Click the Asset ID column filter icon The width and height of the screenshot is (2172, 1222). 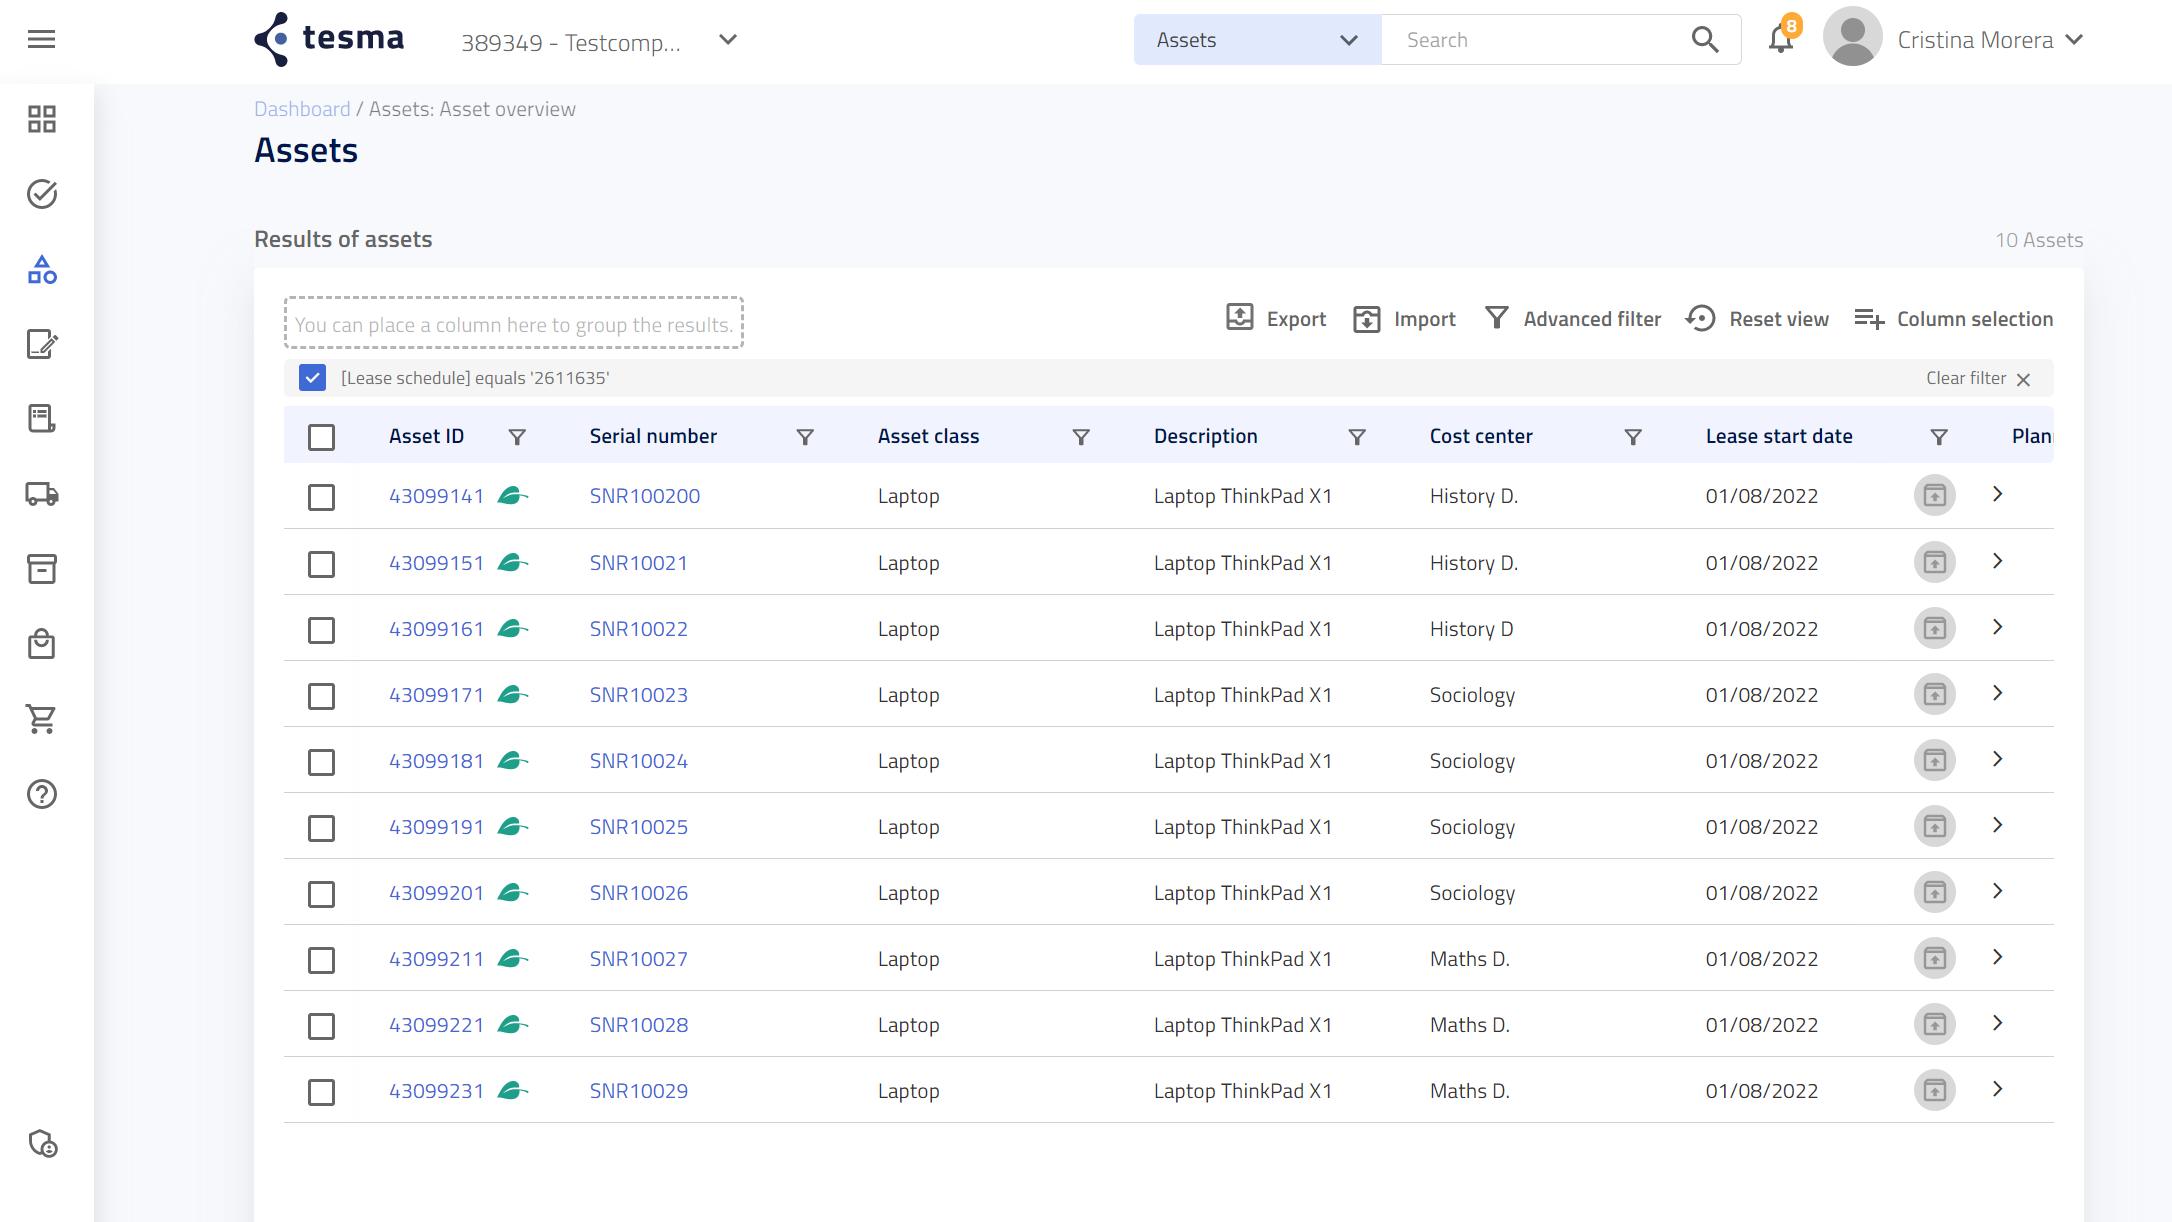click(517, 437)
